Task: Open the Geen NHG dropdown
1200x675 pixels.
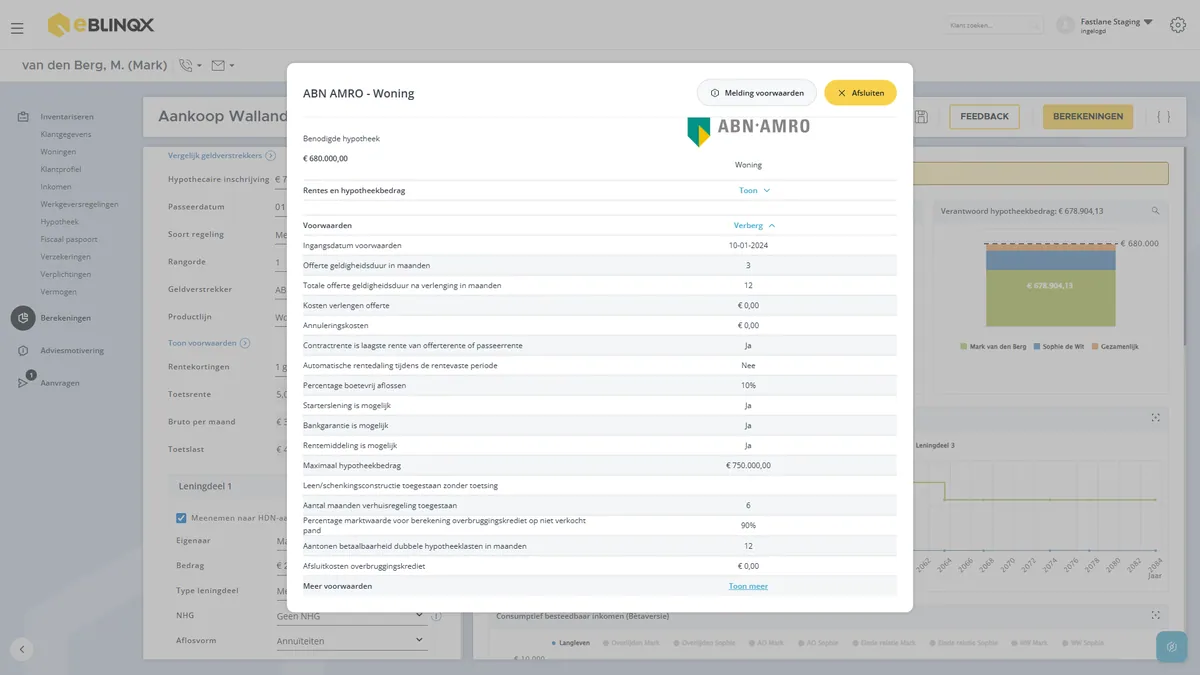Action: pyautogui.click(x=352, y=617)
